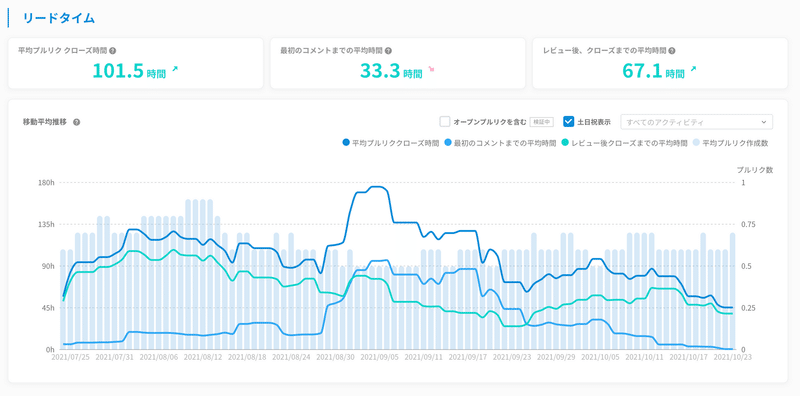Enable the オープンプルリクを含む checkbox
Screen dimensions: 800x396
(x=444, y=122)
